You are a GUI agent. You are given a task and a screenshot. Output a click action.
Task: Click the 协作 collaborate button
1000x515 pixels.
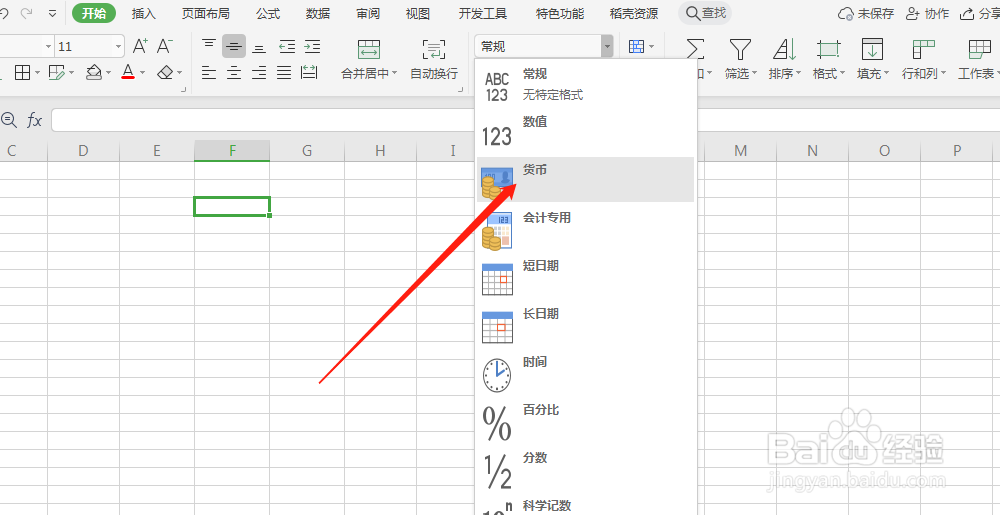927,13
